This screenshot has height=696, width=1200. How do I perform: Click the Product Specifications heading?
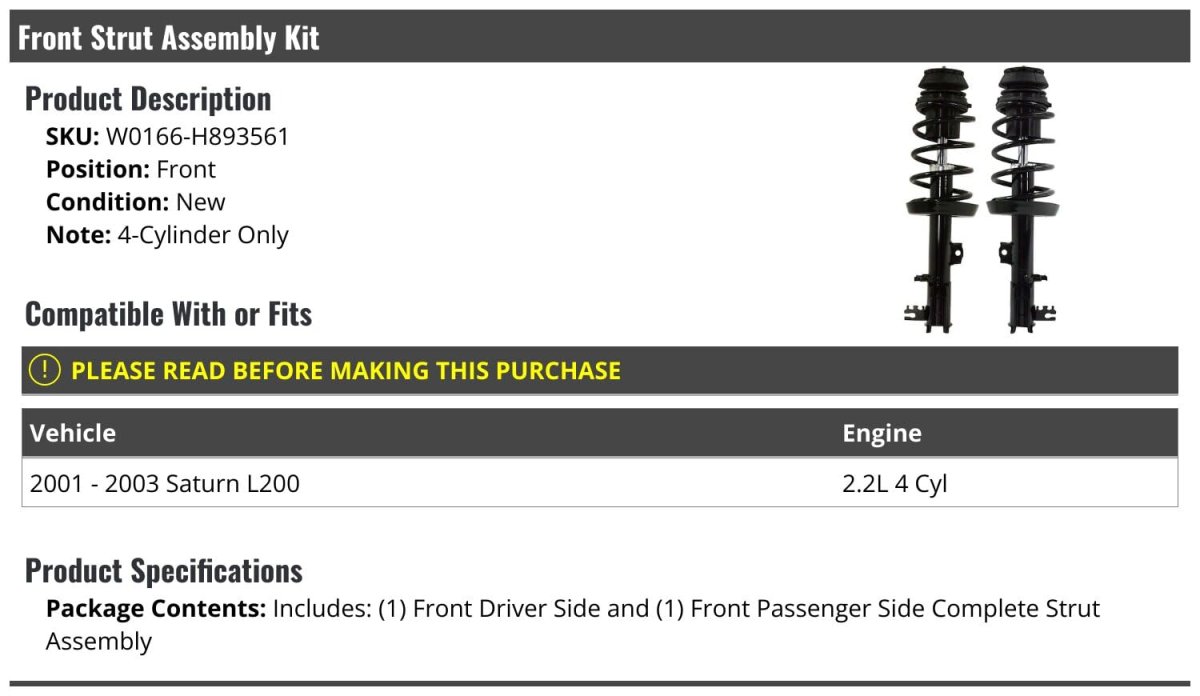(164, 571)
